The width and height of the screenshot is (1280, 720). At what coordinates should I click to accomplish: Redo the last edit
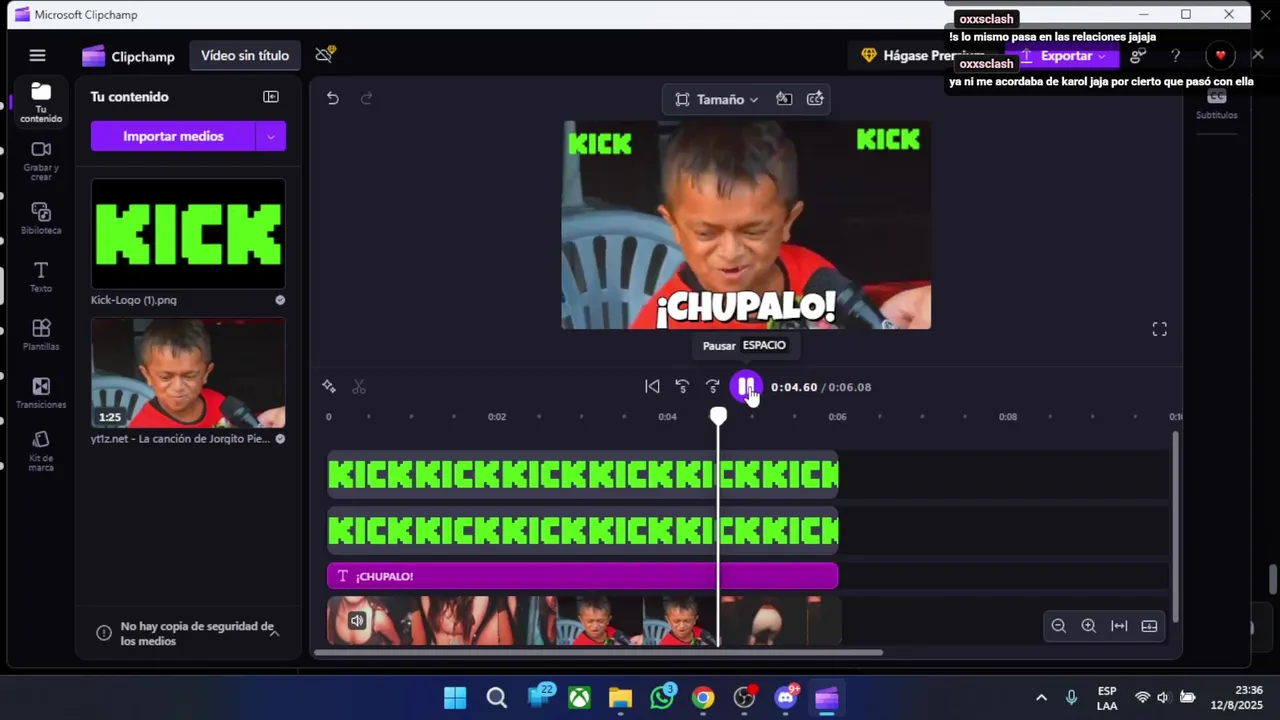[367, 98]
